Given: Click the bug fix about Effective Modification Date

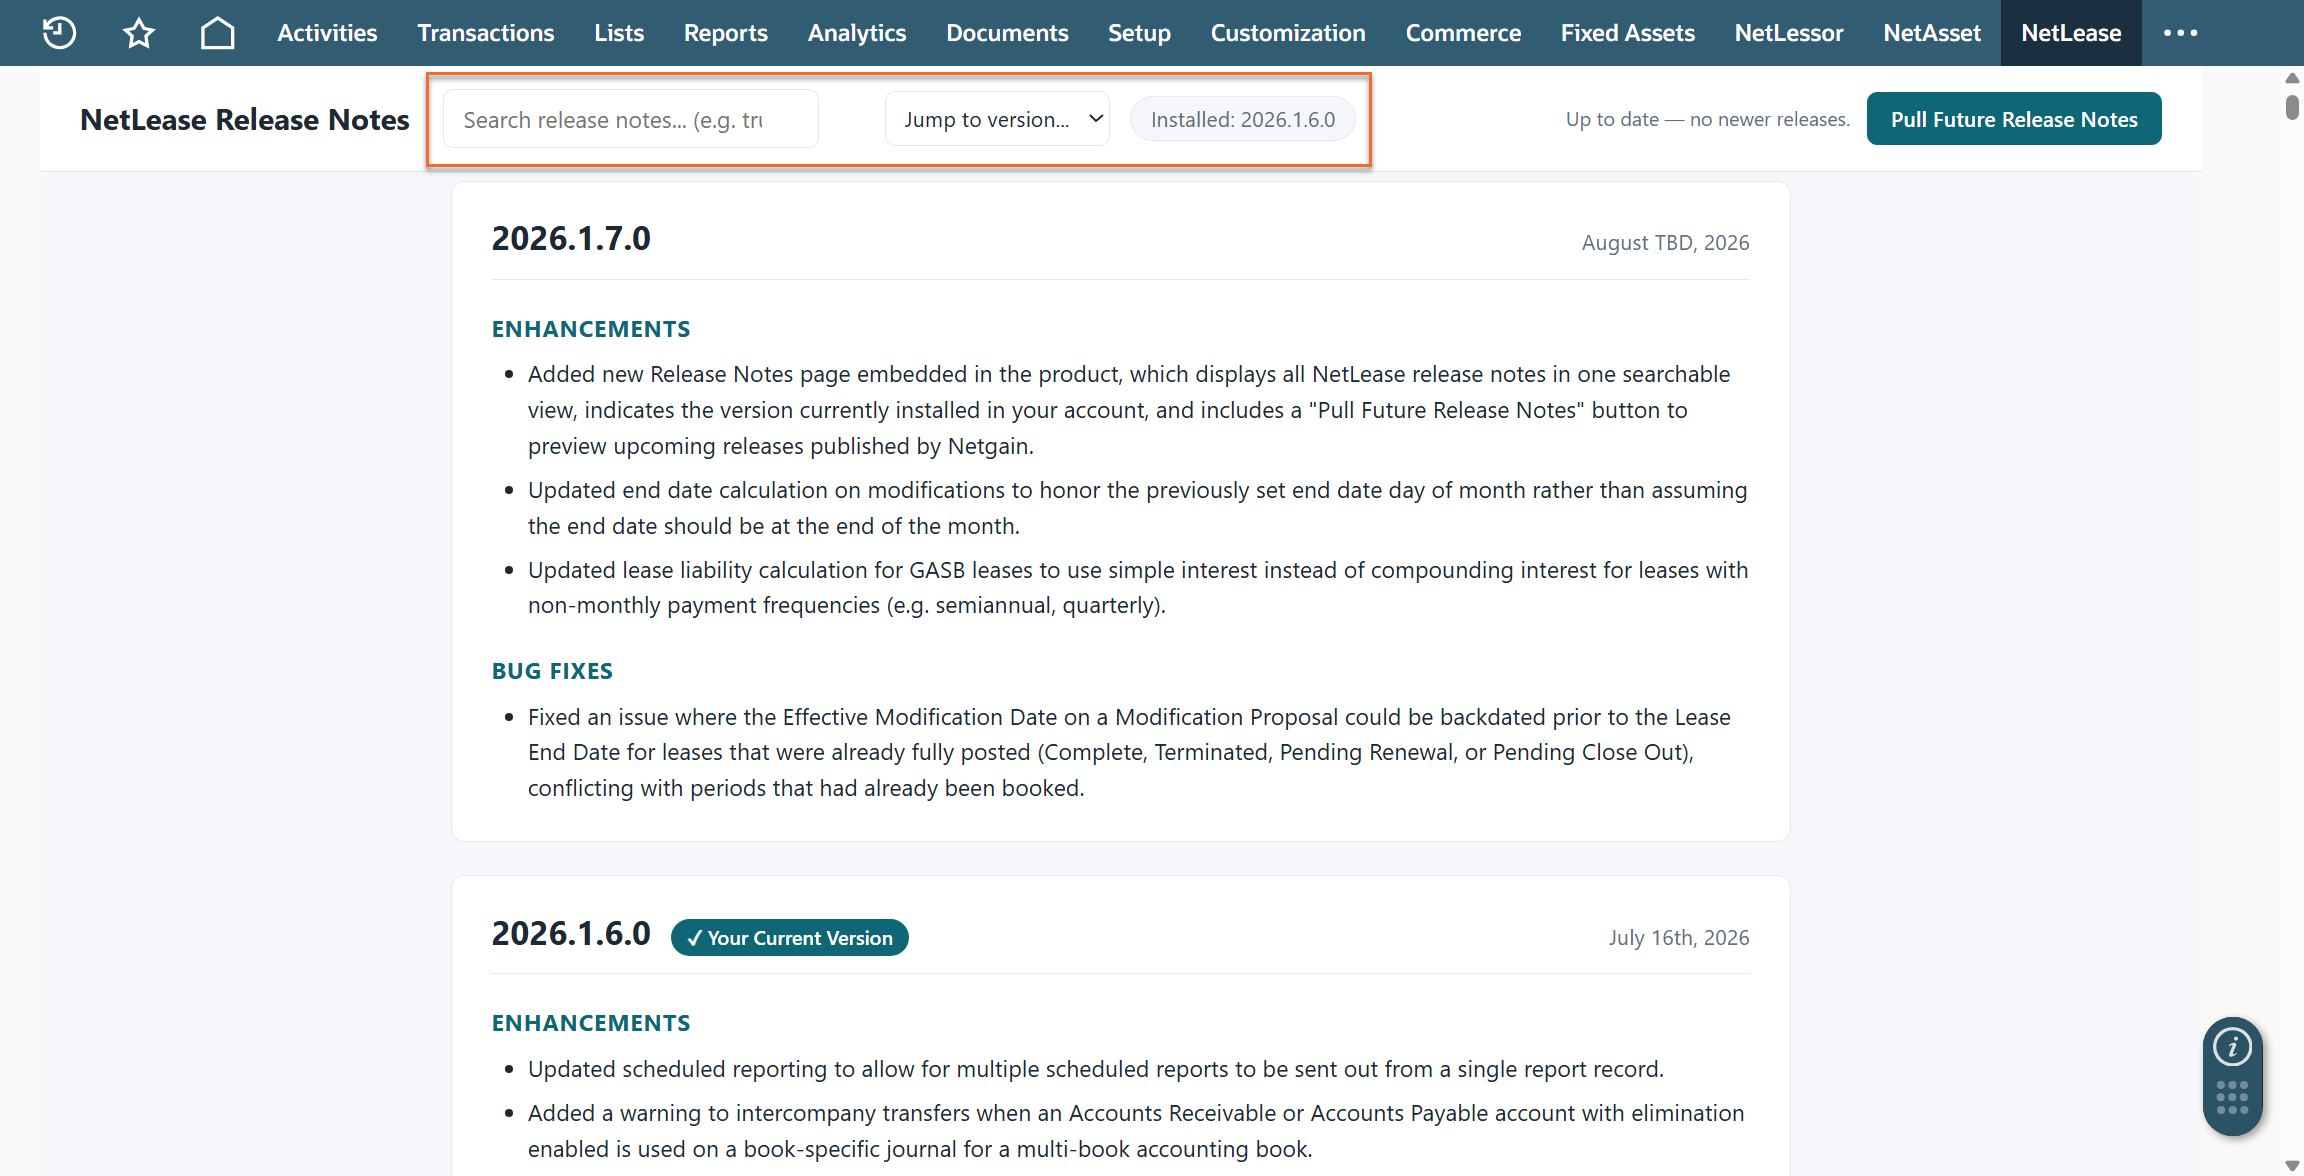Looking at the screenshot, I should click(x=1129, y=753).
